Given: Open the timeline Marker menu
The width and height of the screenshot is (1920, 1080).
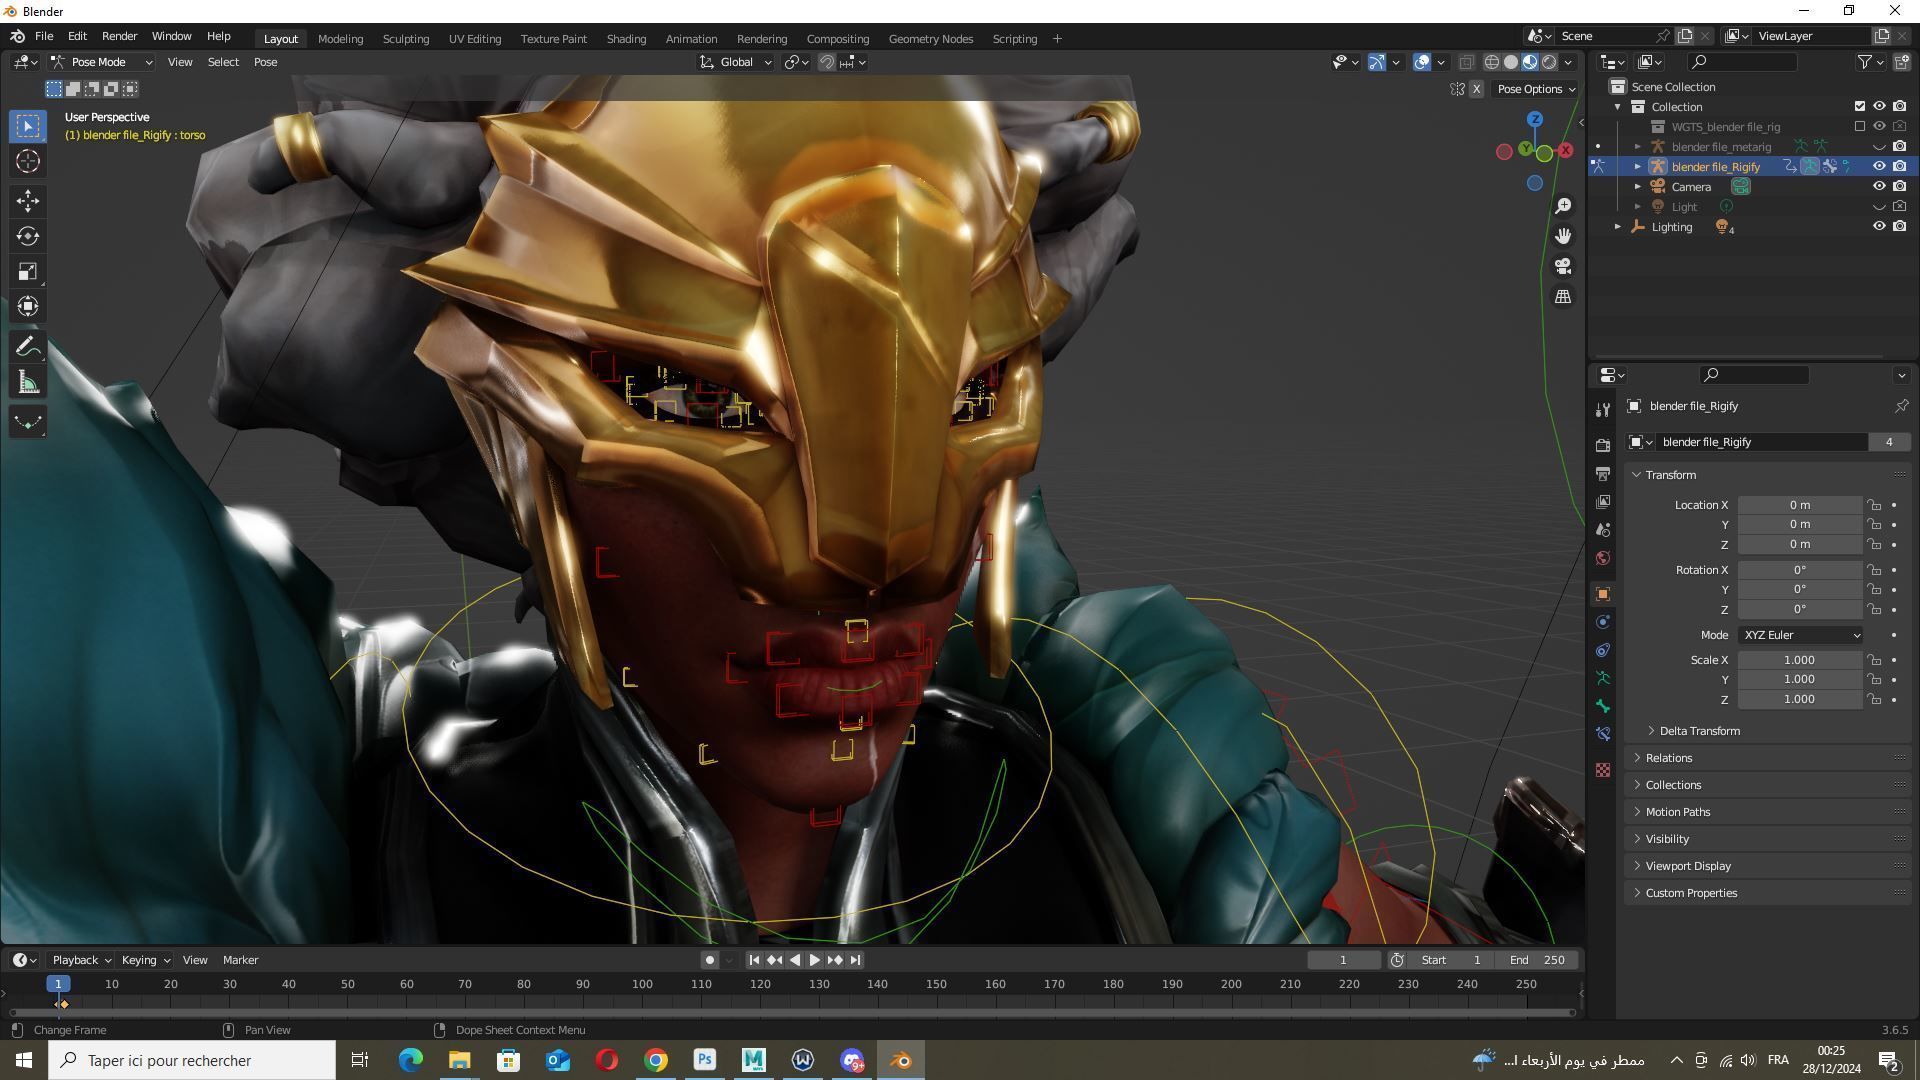Looking at the screenshot, I should [240, 960].
